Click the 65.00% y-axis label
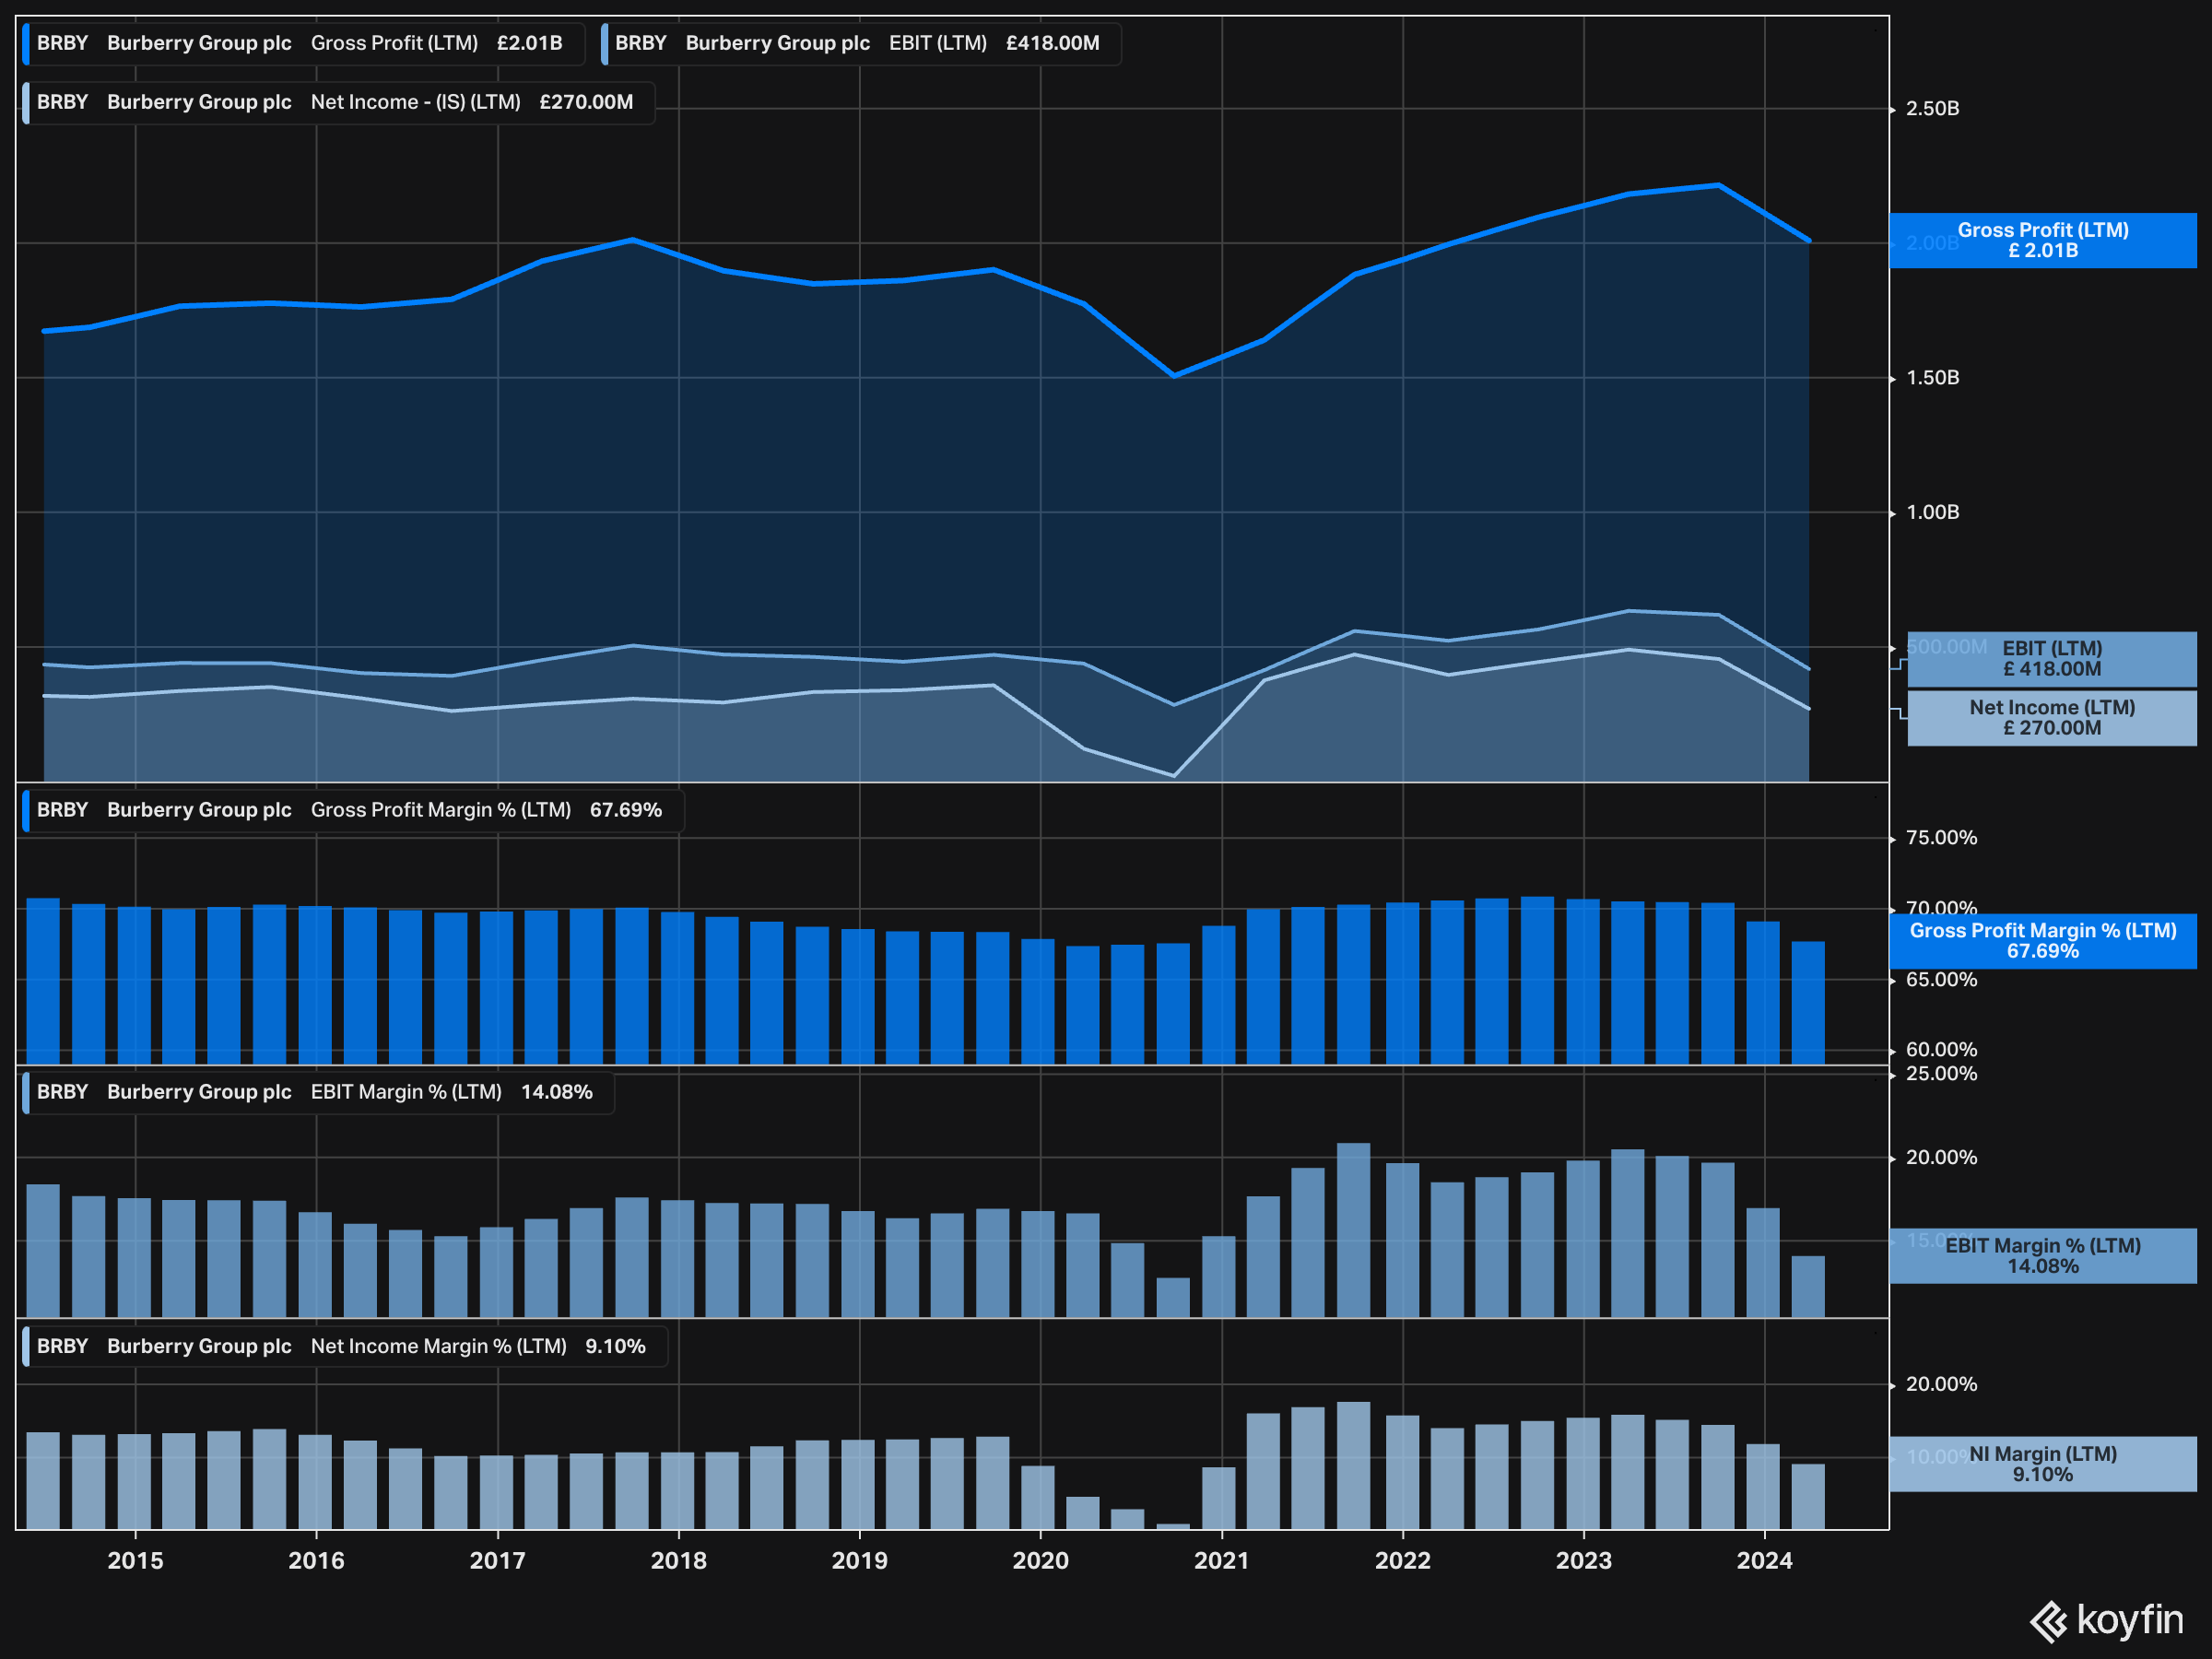 coord(1941,980)
